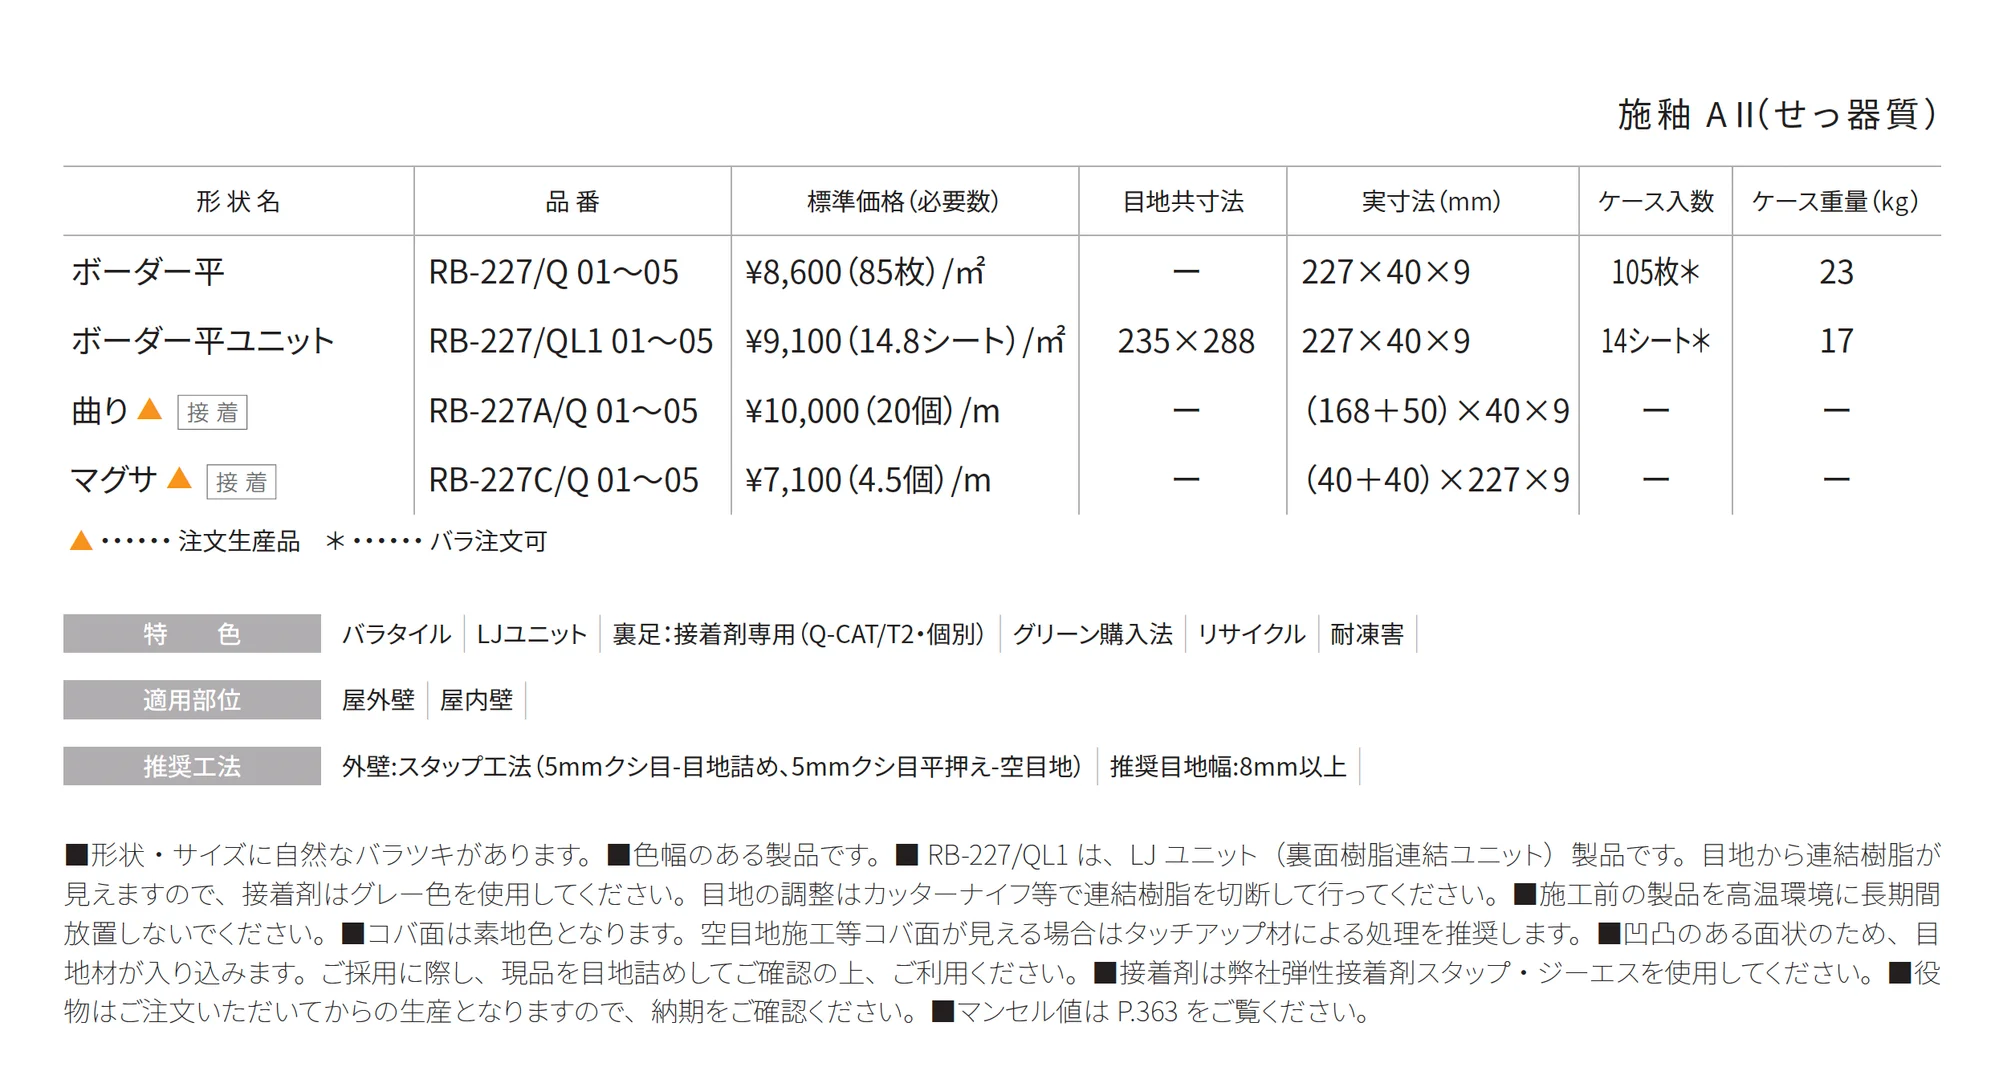Click the 接着 badge in the マグサ row
The width and height of the screenshot is (1999, 1084).
click(x=241, y=482)
